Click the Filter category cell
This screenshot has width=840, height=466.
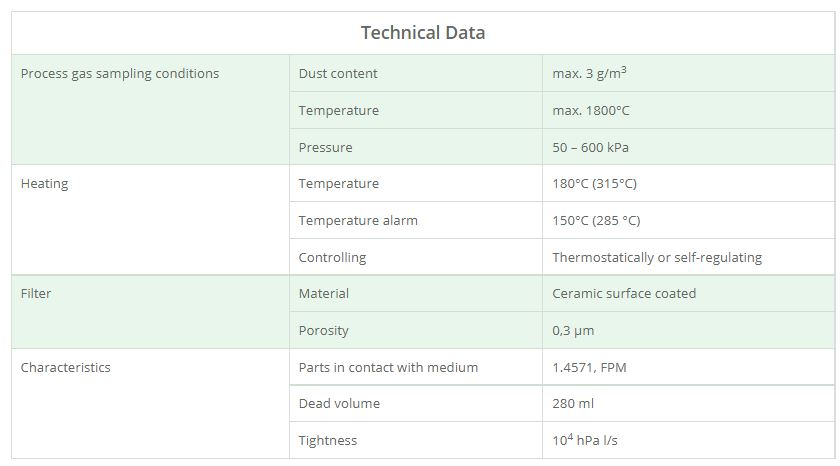[x=35, y=294]
